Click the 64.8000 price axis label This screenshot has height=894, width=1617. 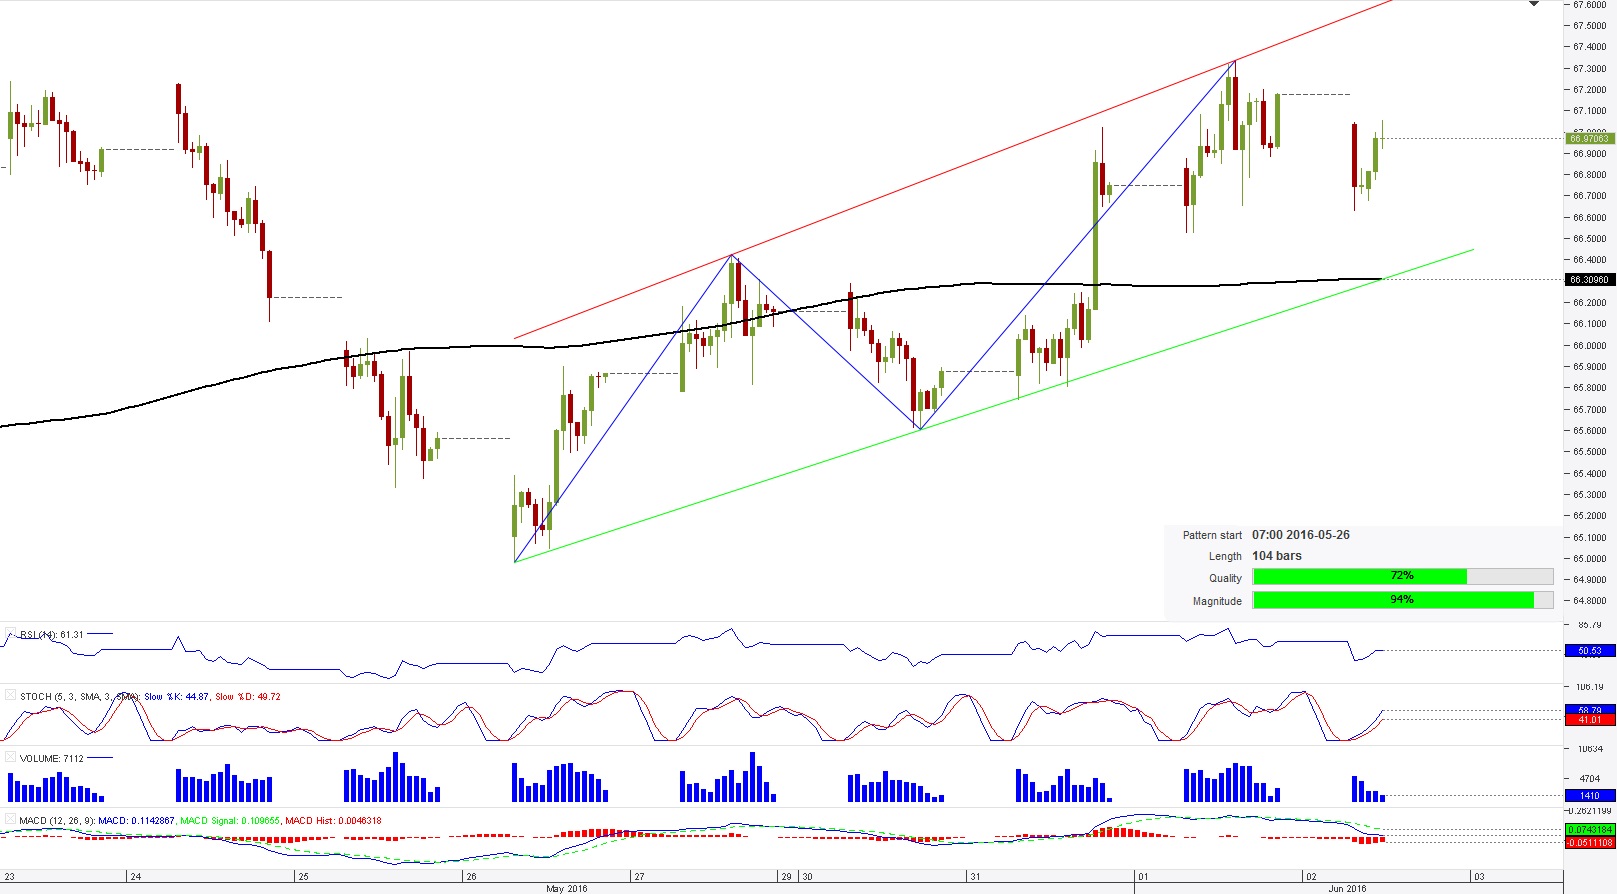(x=1590, y=602)
